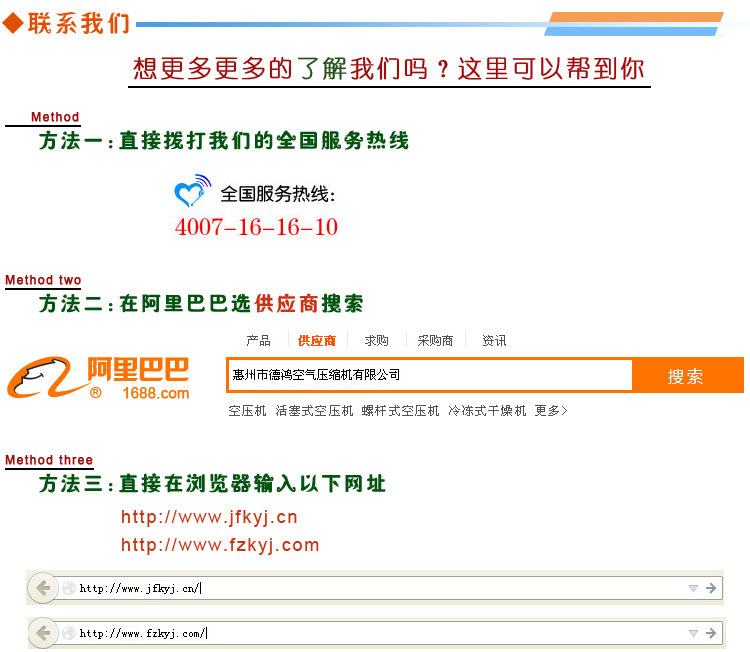Screen dimensions: 750x652
Task: Open the red http://www.jfkyj.cn link
Action: point(209,517)
